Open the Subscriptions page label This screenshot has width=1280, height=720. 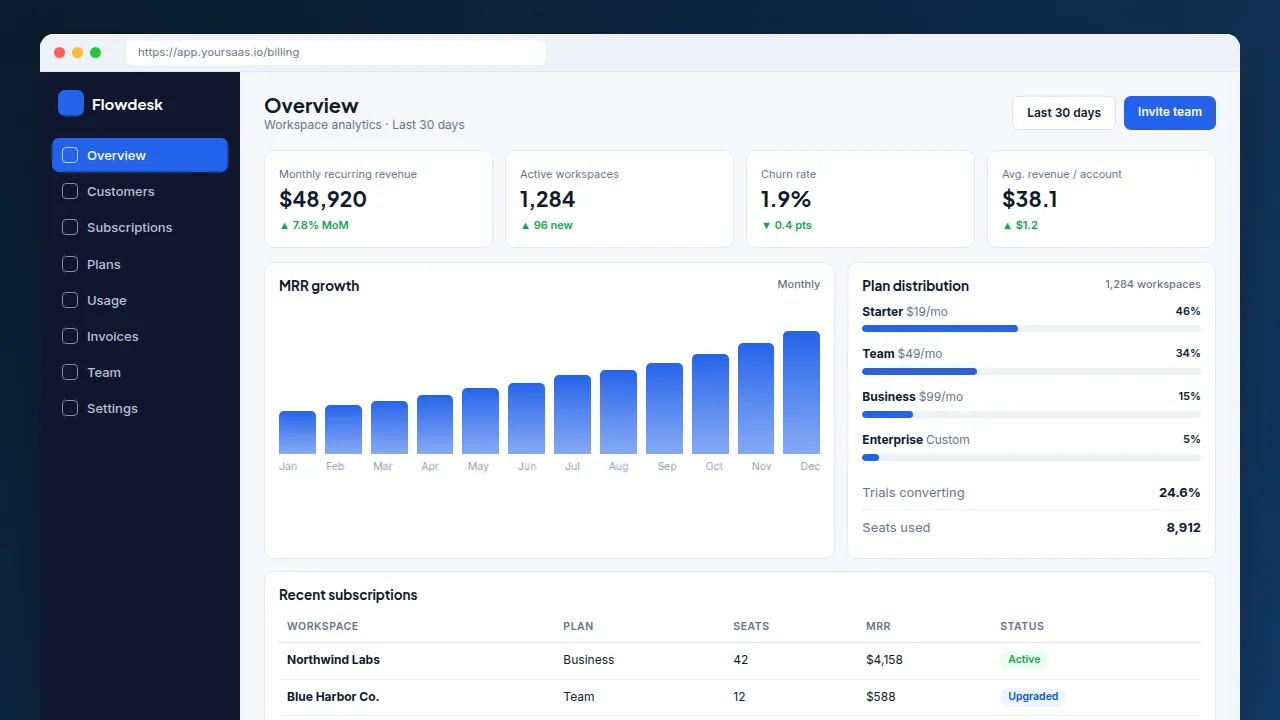(x=129, y=228)
